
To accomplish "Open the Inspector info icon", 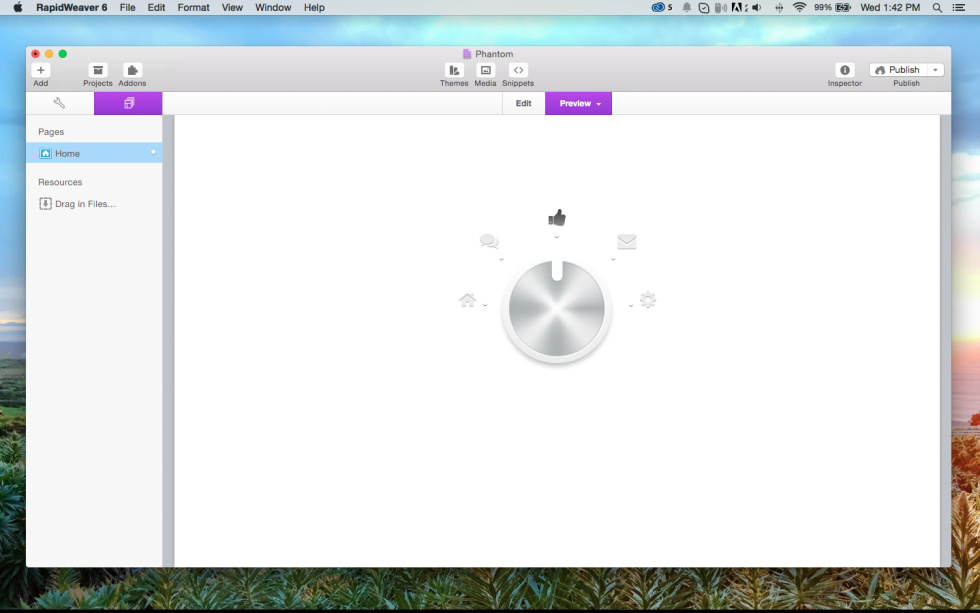I will pos(844,70).
